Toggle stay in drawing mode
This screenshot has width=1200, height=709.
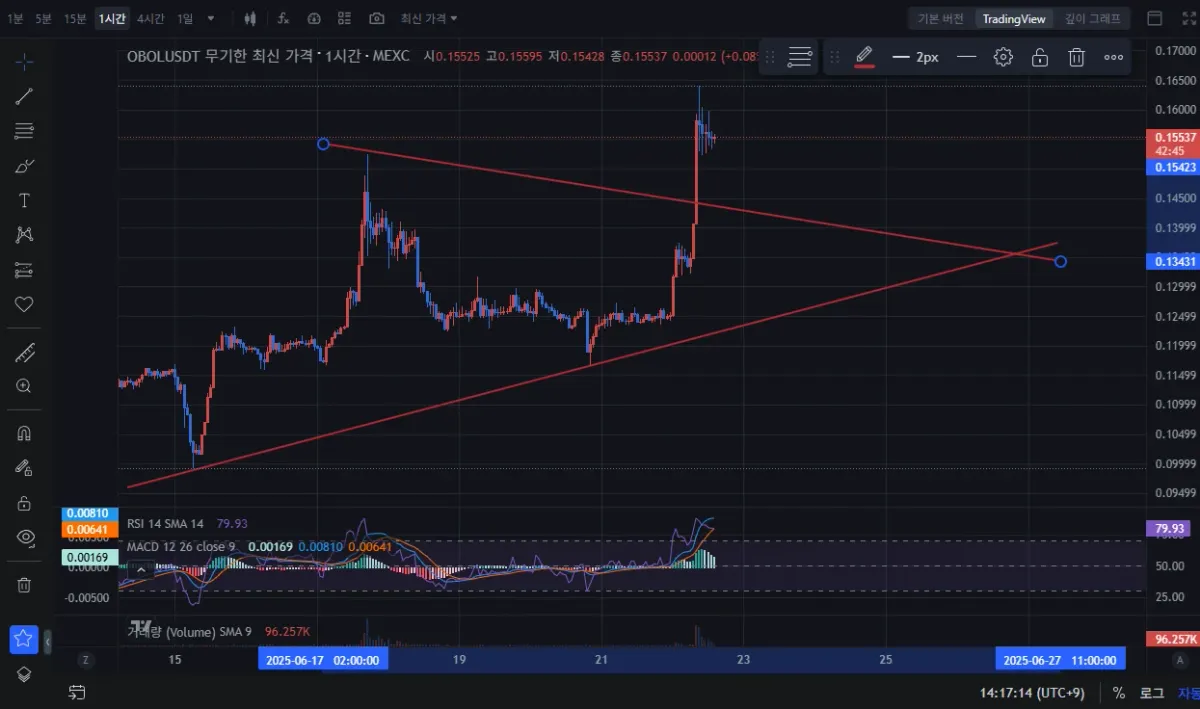coord(24,468)
